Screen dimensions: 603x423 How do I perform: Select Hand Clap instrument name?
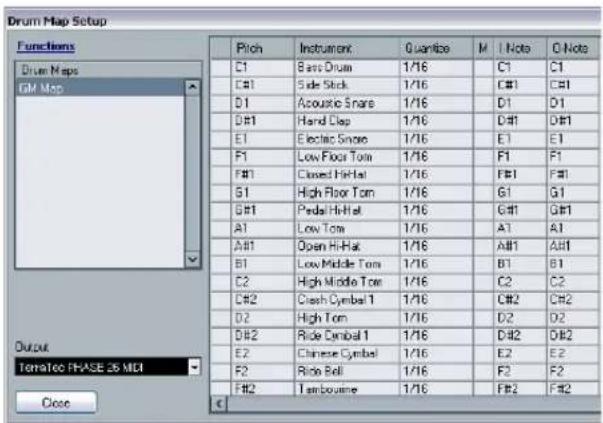pos(323,121)
